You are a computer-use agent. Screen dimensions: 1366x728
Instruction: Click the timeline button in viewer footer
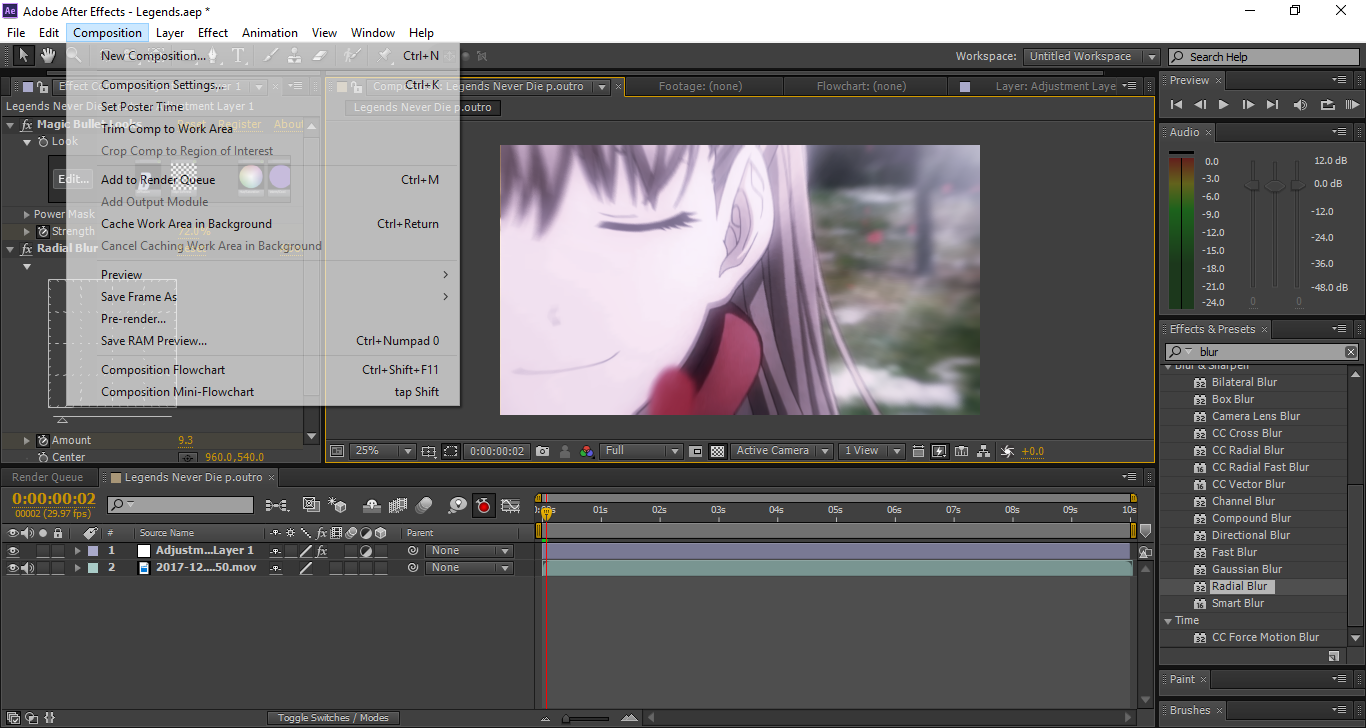click(x=961, y=451)
